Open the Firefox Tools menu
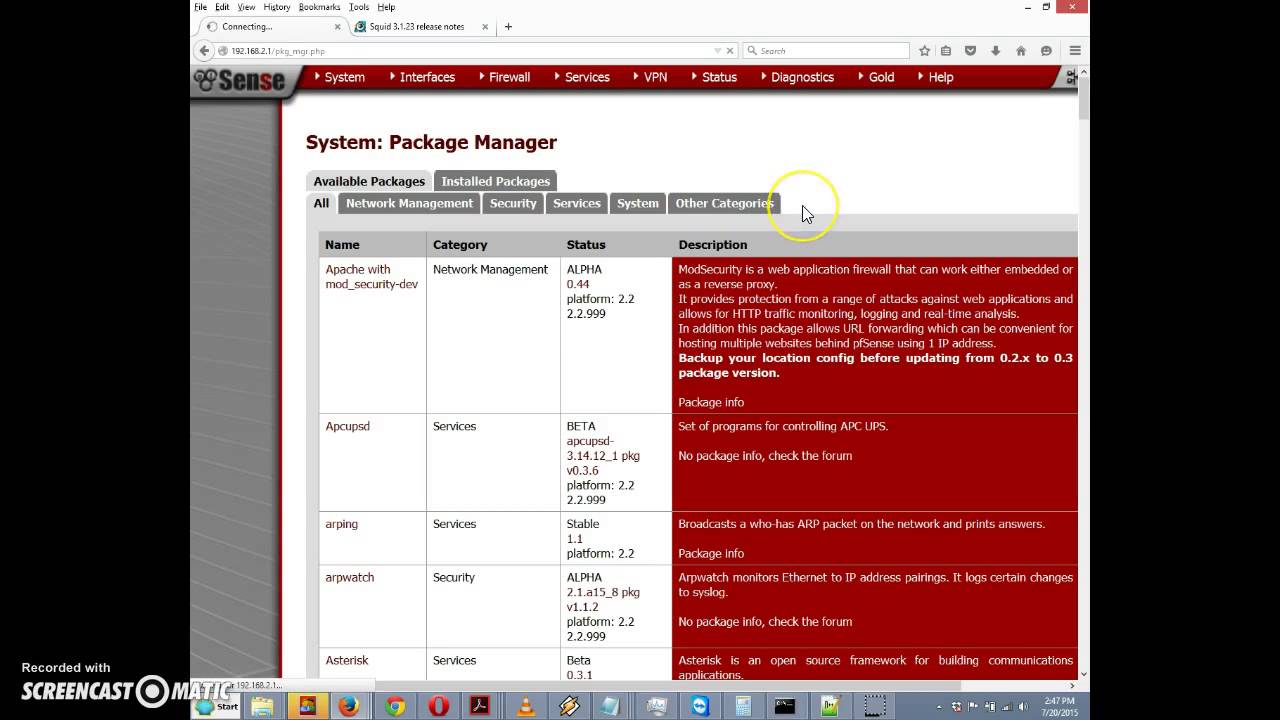The height and width of the screenshot is (720, 1280). coord(359,7)
